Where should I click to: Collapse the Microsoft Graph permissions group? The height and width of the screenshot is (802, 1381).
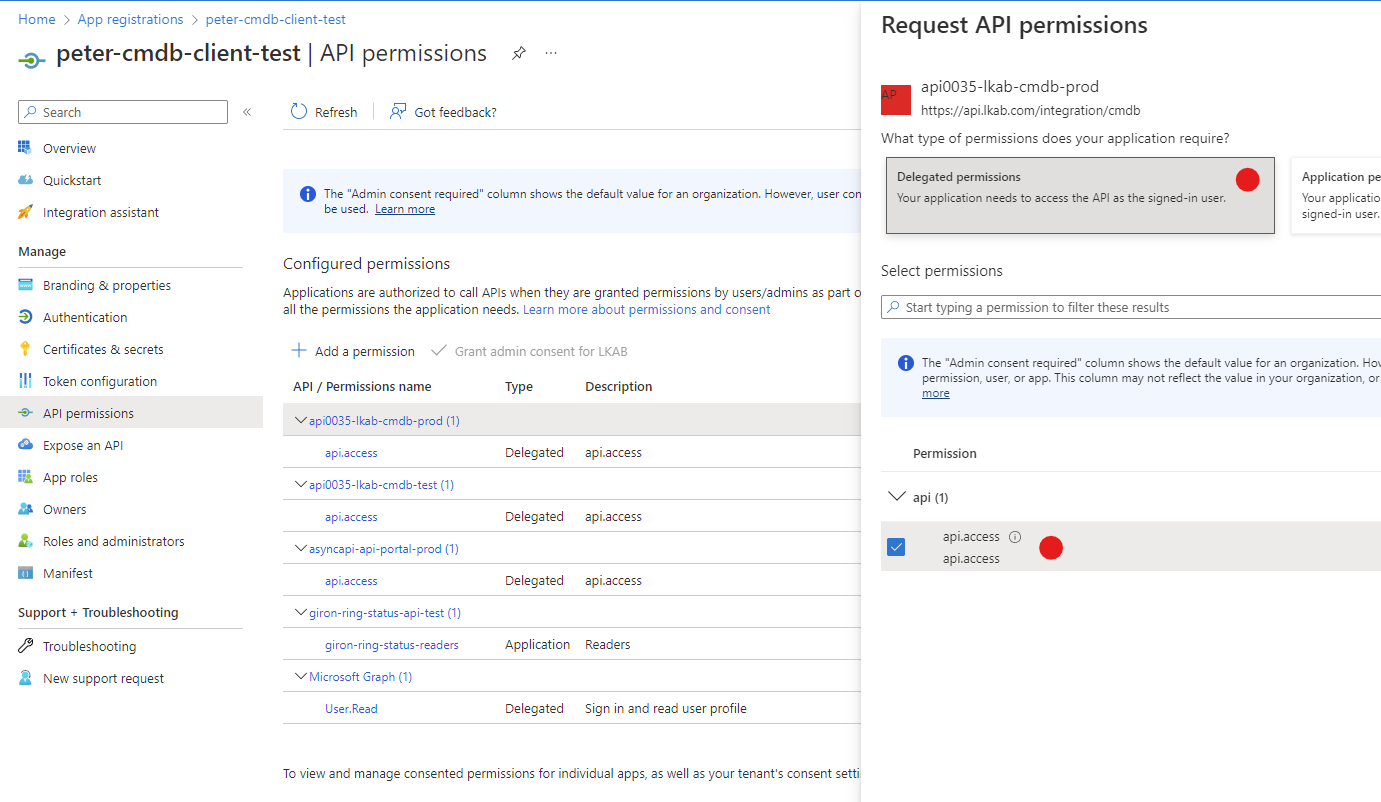300,676
